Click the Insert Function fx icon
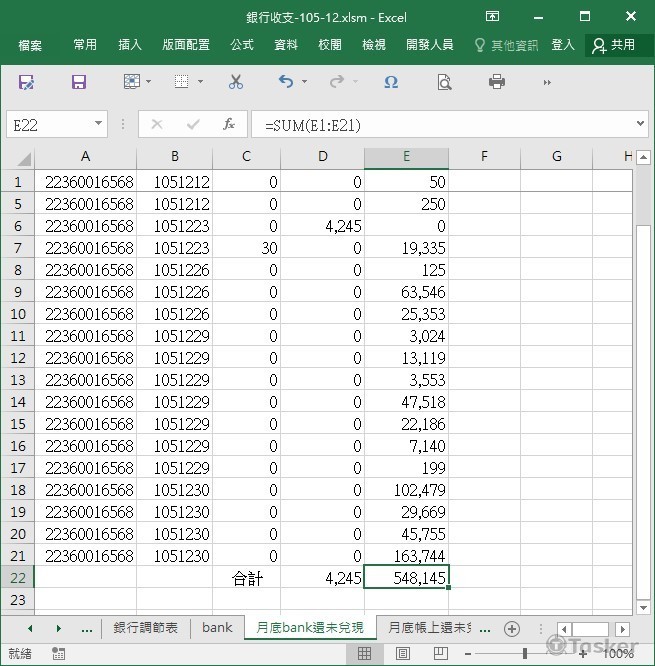 (229, 124)
